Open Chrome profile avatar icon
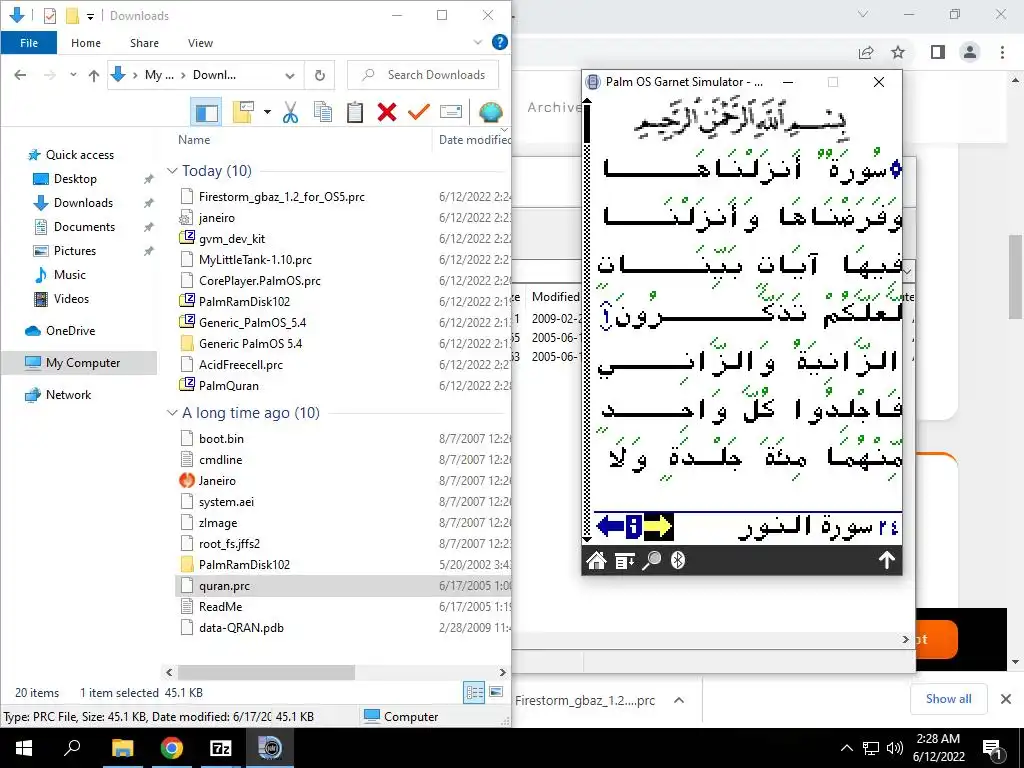This screenshot has width=1024, height=768. click(x=970, y=52)
